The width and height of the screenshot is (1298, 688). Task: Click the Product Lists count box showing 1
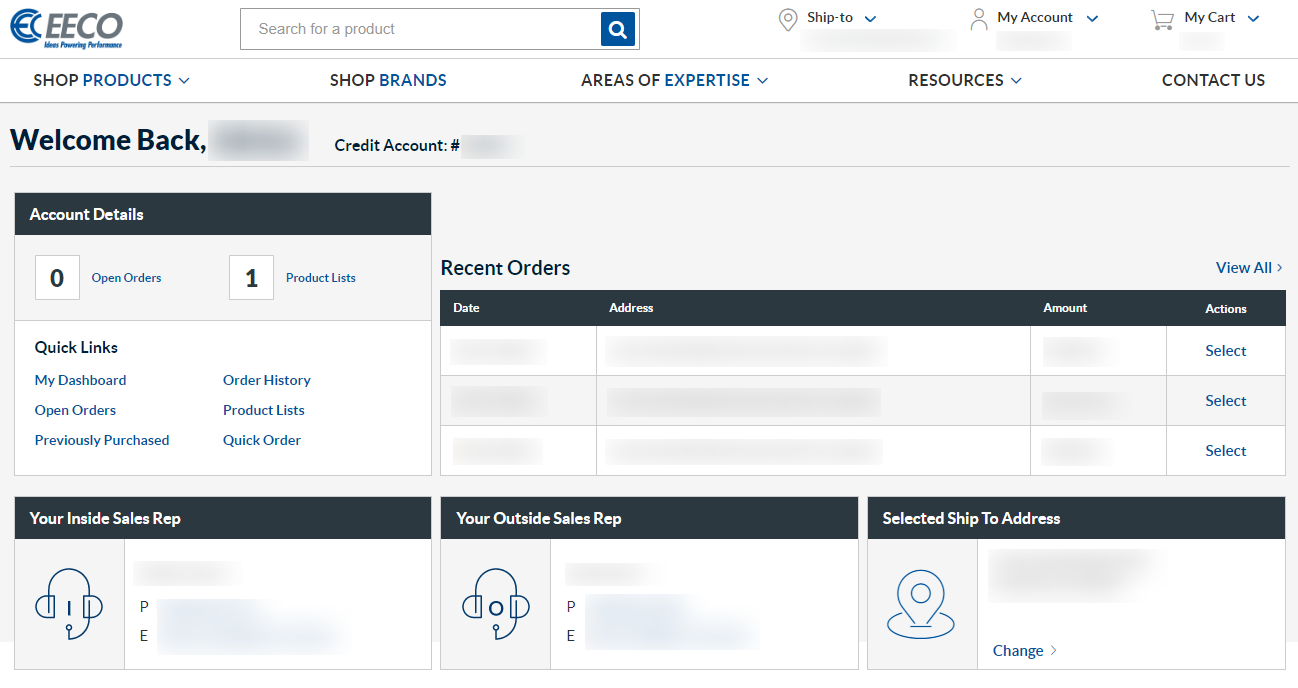[251, 278]
